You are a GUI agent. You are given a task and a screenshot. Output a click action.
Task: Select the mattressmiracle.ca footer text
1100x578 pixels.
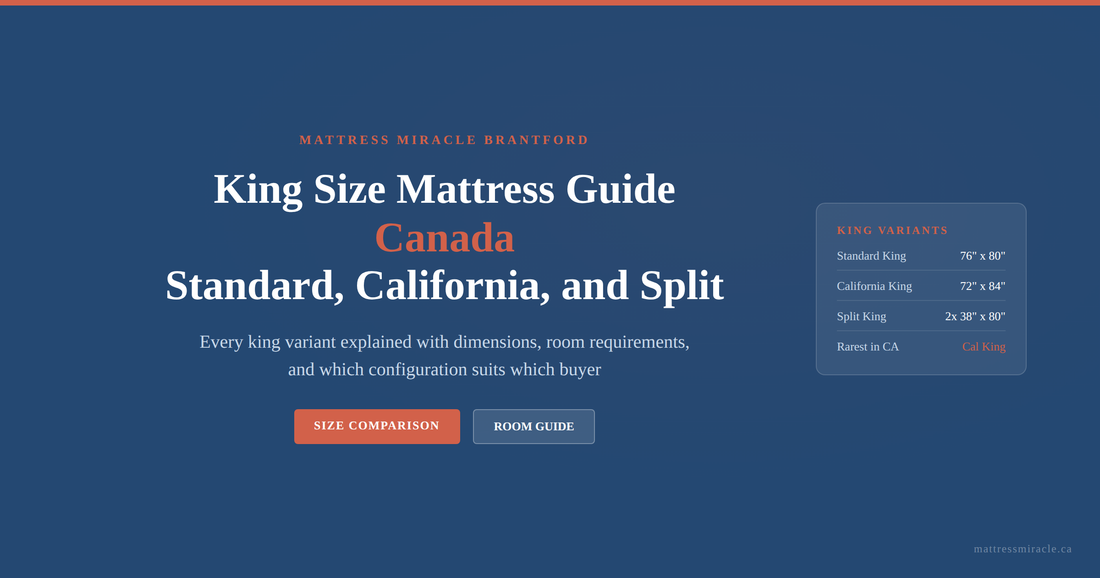pyautogui.click(x=1023, y=549)
